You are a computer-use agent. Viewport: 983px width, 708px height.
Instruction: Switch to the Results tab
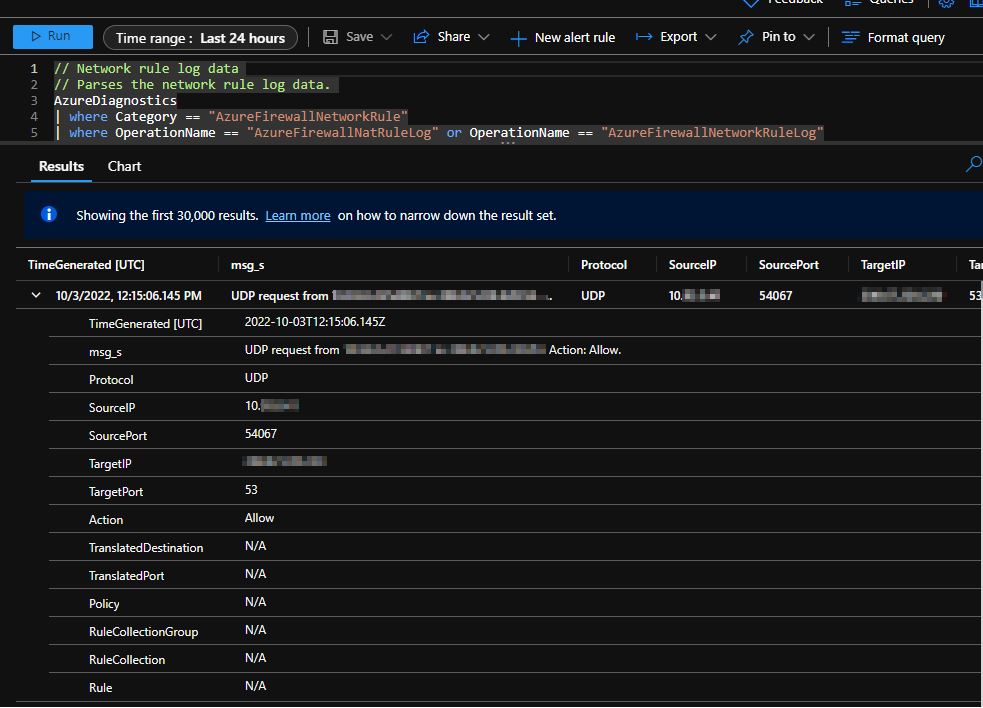point(61,166)
